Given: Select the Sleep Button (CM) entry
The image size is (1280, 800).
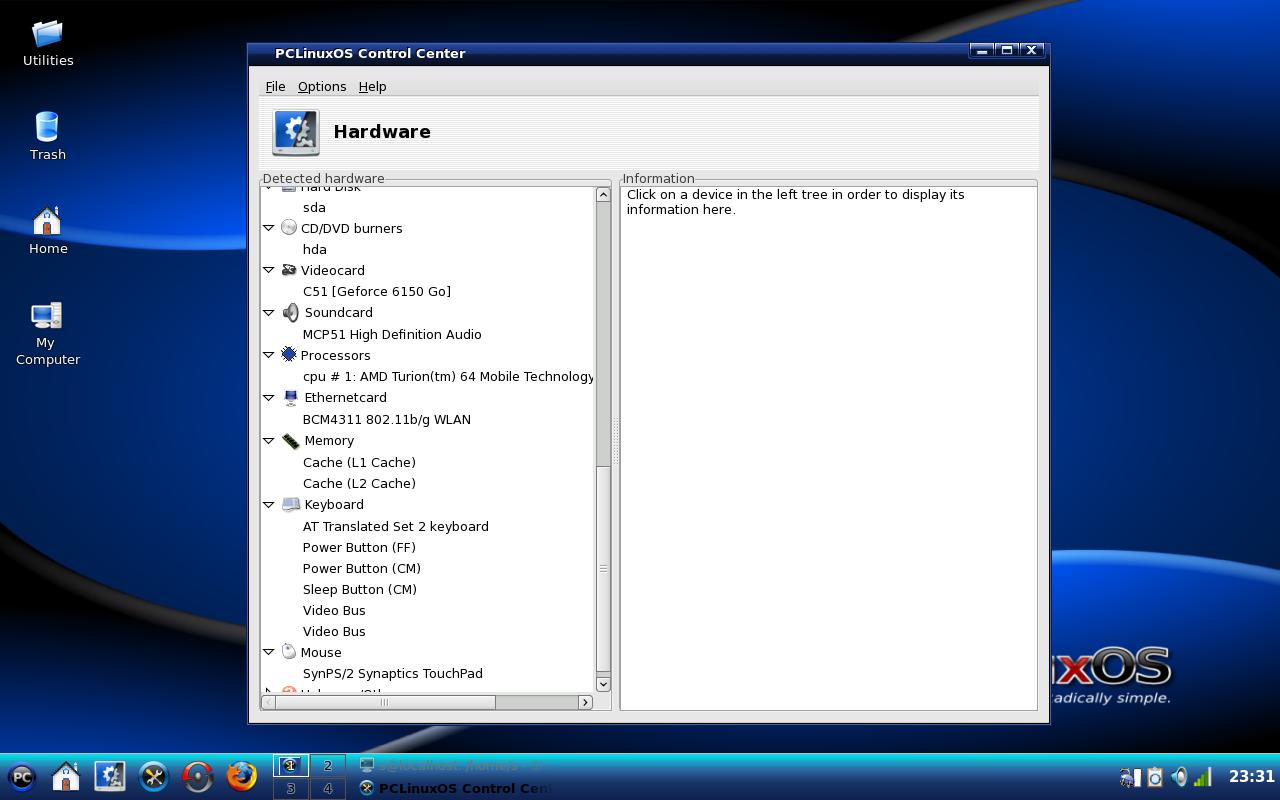Looking at the screenshot, I should (x=360, y=589).
